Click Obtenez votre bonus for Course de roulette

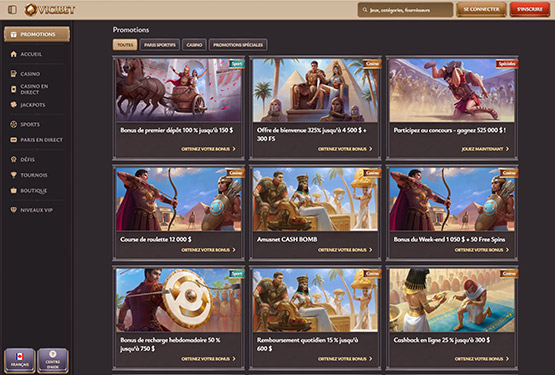point(208,250)
